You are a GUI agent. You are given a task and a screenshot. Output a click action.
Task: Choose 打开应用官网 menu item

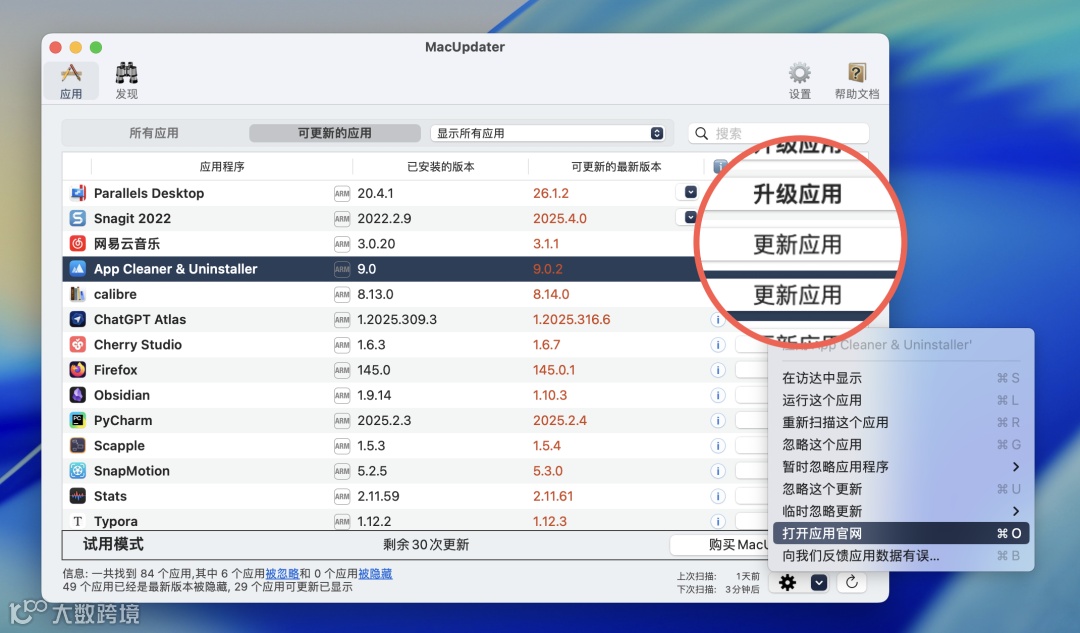[x=901, y=533]
